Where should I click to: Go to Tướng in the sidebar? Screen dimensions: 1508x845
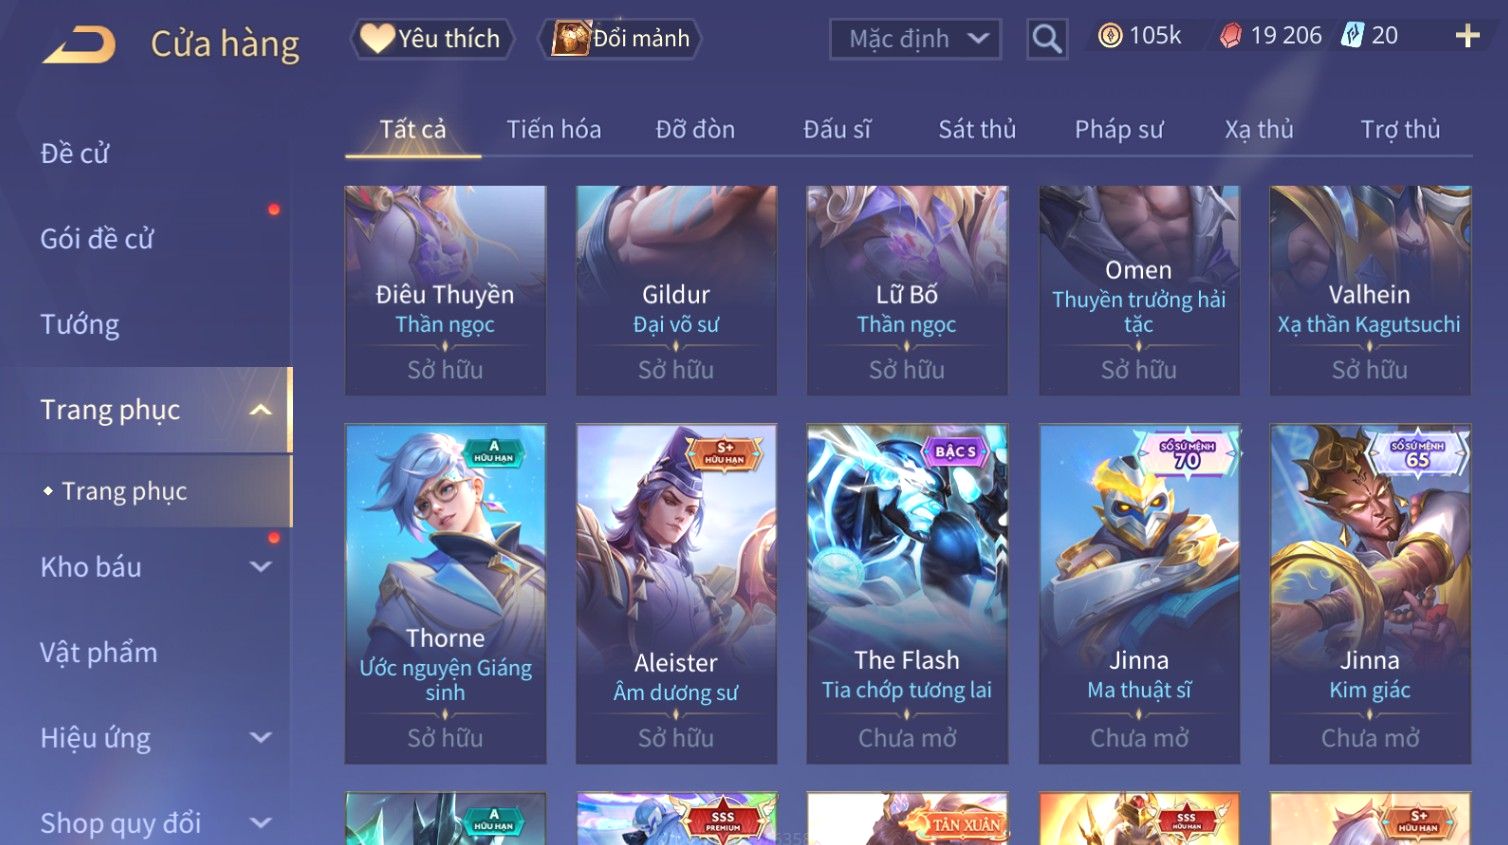point(80,325)
